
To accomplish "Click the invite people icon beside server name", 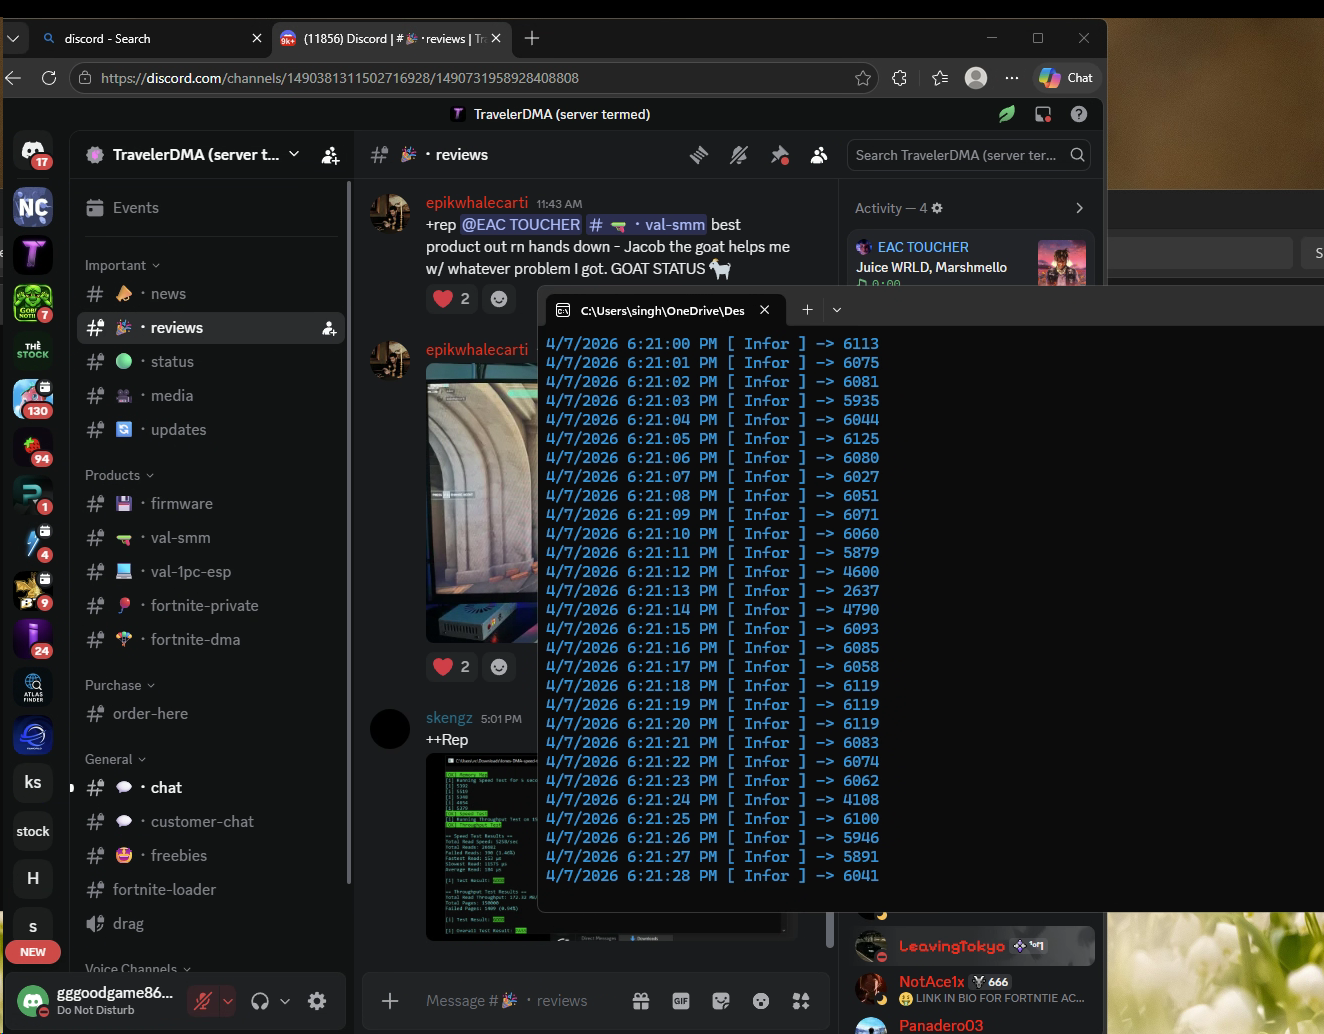I will [x=330, y=155].
